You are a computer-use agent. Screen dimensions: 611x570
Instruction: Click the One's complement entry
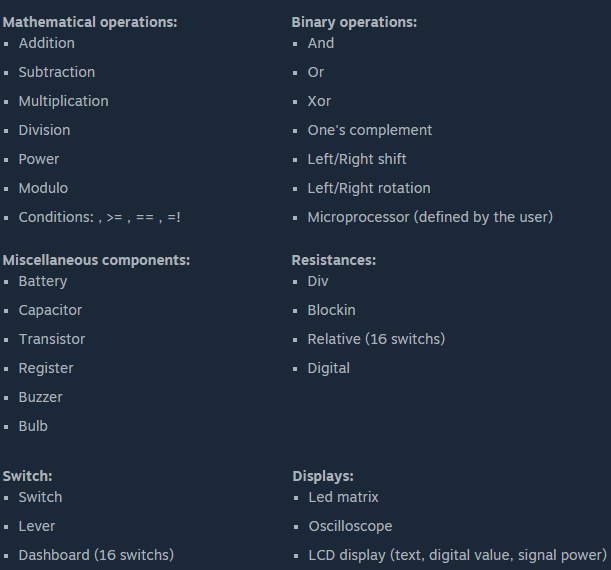pyautogui.click(x=369, y=130)
